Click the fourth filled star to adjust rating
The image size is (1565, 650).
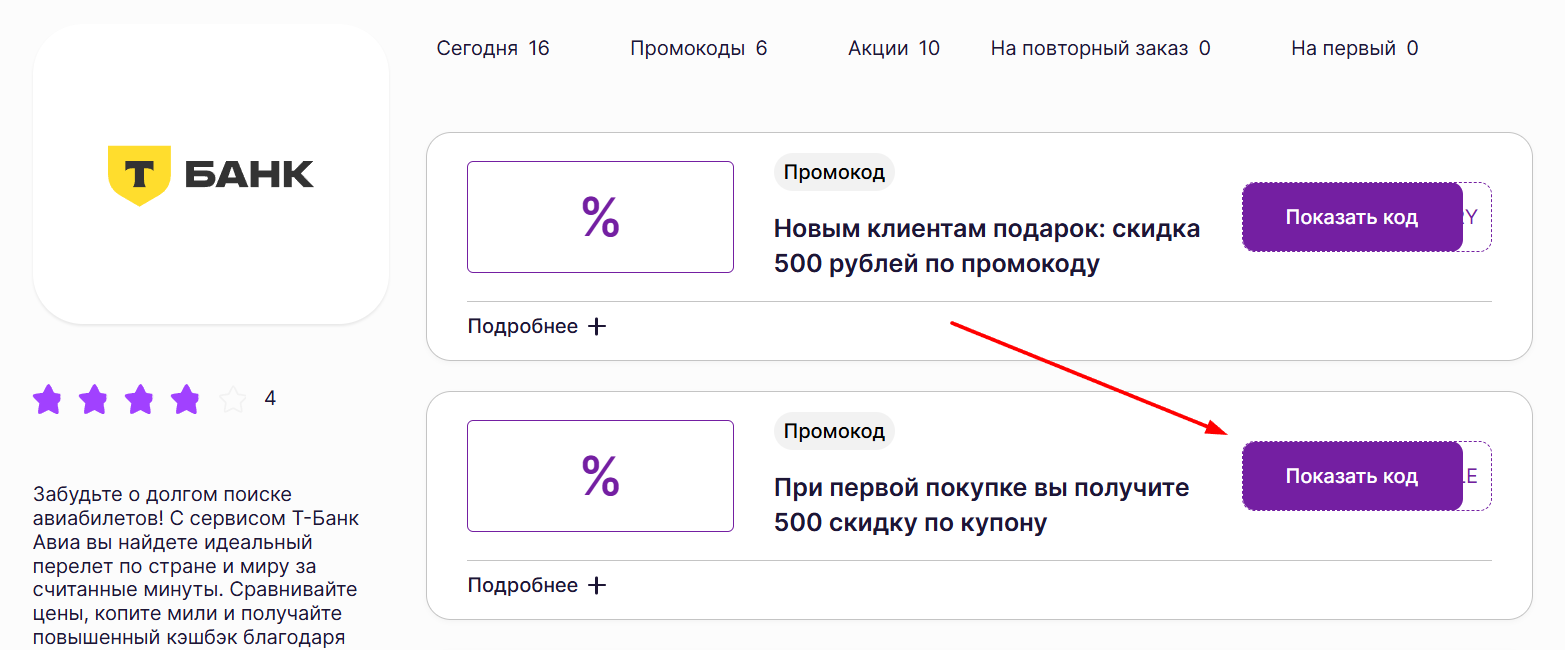click(186, 399)
